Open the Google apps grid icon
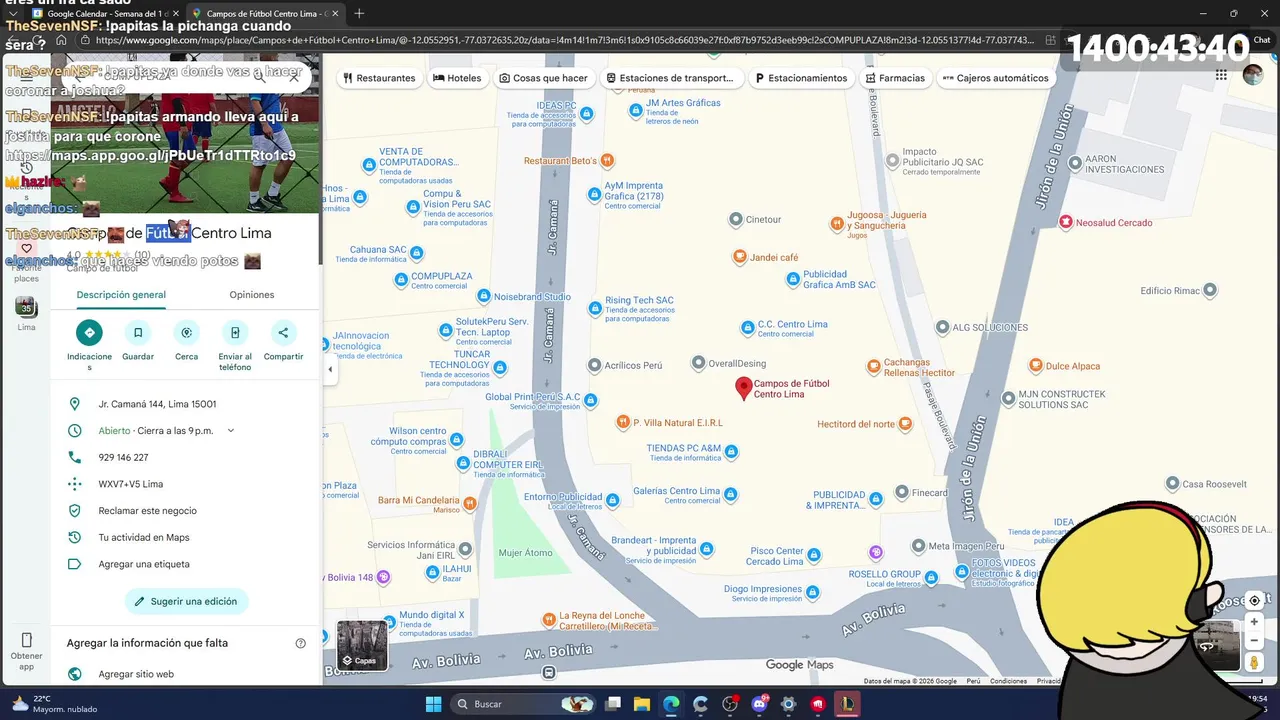 pyautogui.click(x=1221, y=75)
